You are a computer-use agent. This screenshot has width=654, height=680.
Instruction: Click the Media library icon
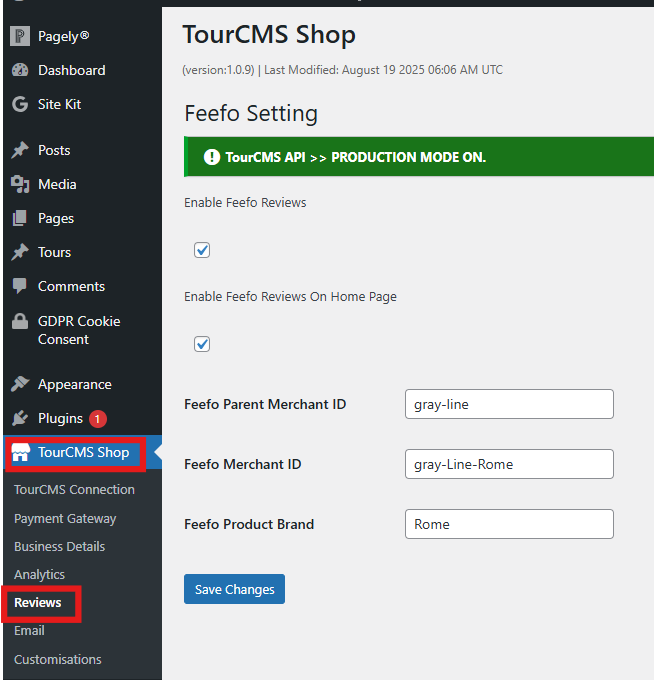pyautogui.click(x=20, y=184)
